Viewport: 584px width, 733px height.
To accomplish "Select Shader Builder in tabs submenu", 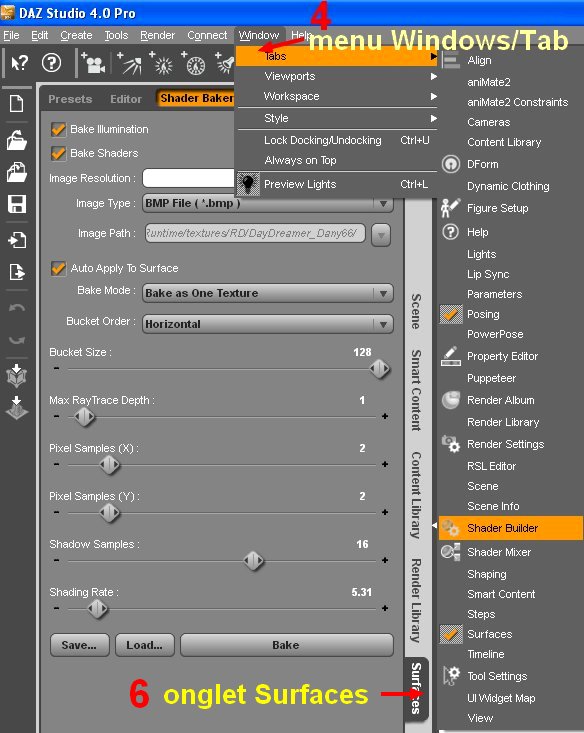I will 511,528.
